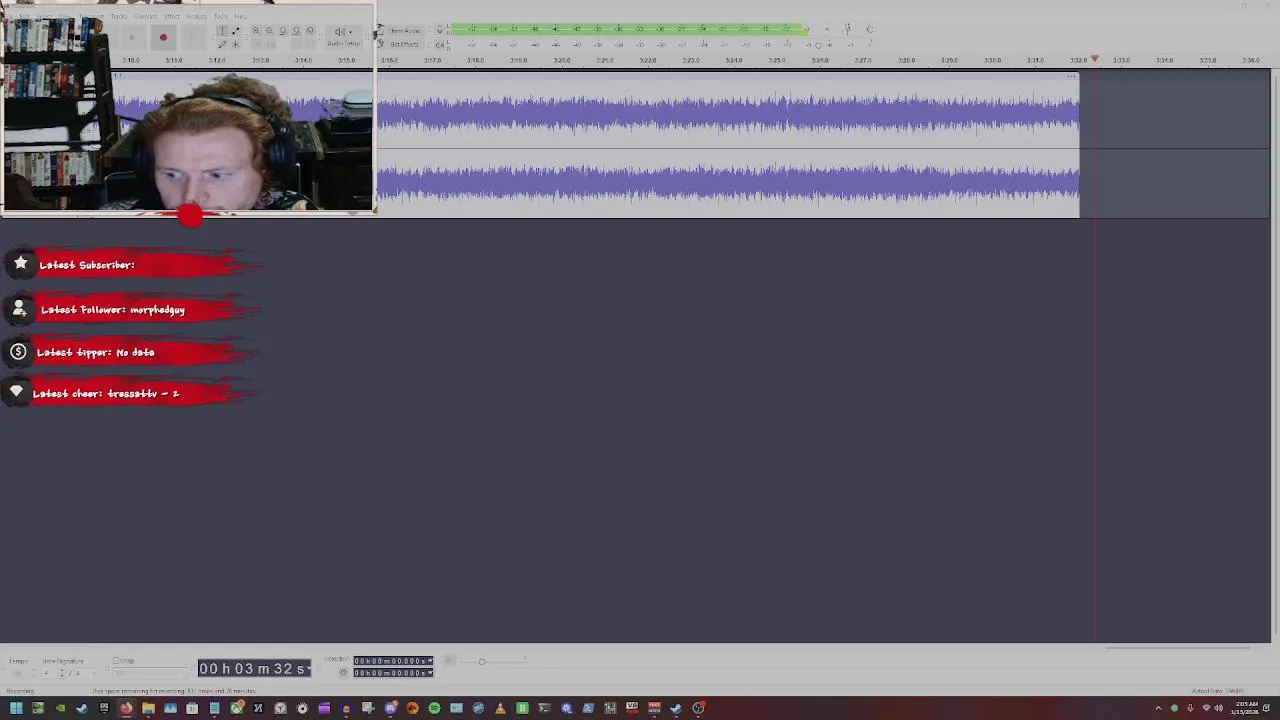This screenshot has width=1280, height=720.
Task: Open VLC from the taskbar
Action: click(x=500, y=708)
